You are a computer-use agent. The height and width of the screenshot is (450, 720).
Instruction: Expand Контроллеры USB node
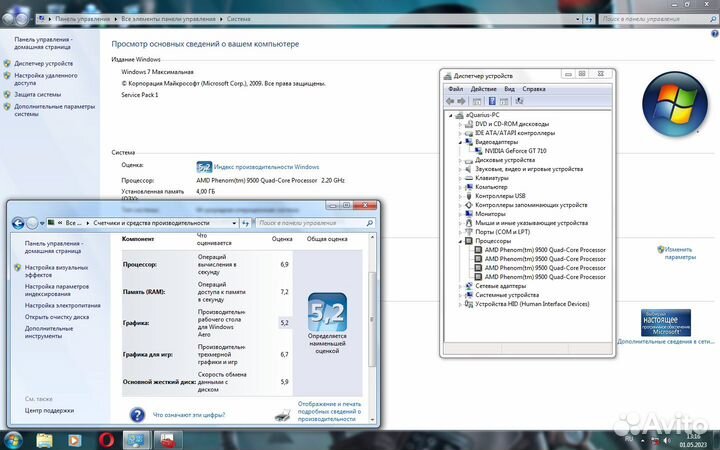pyautogui.click(x=460, y=196)
